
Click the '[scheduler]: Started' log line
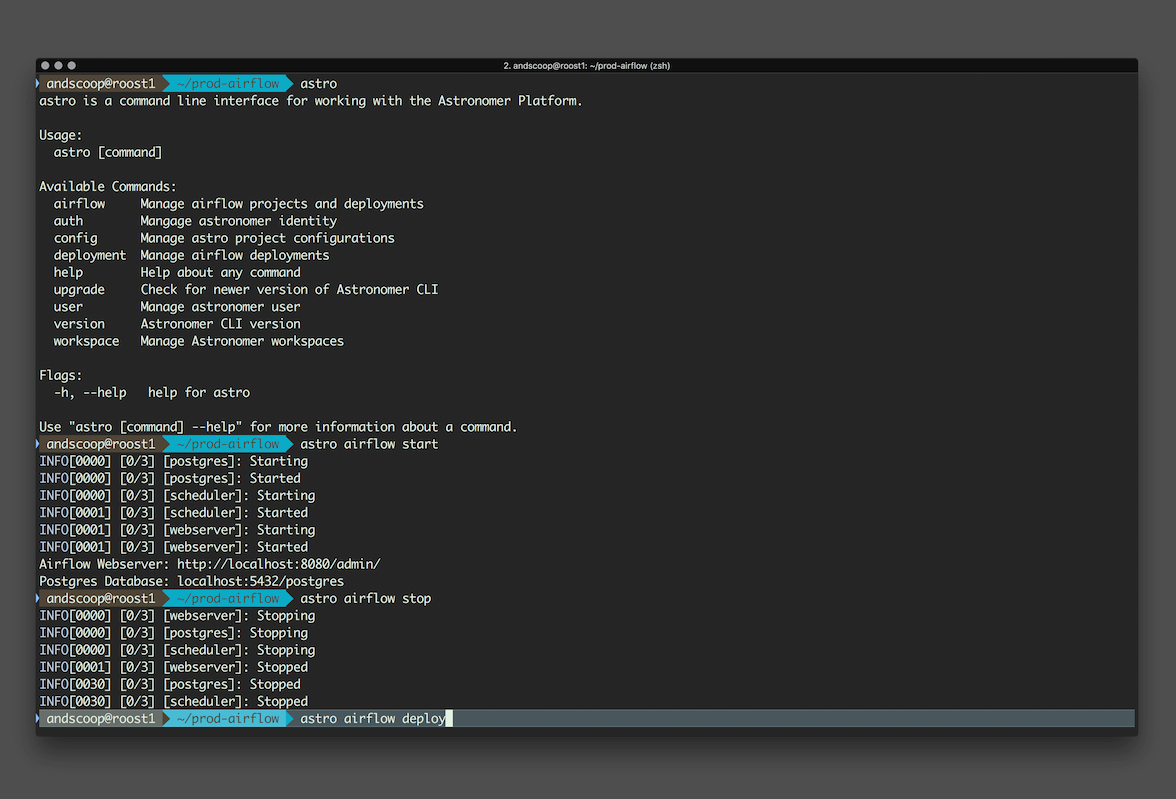(174, 513)
